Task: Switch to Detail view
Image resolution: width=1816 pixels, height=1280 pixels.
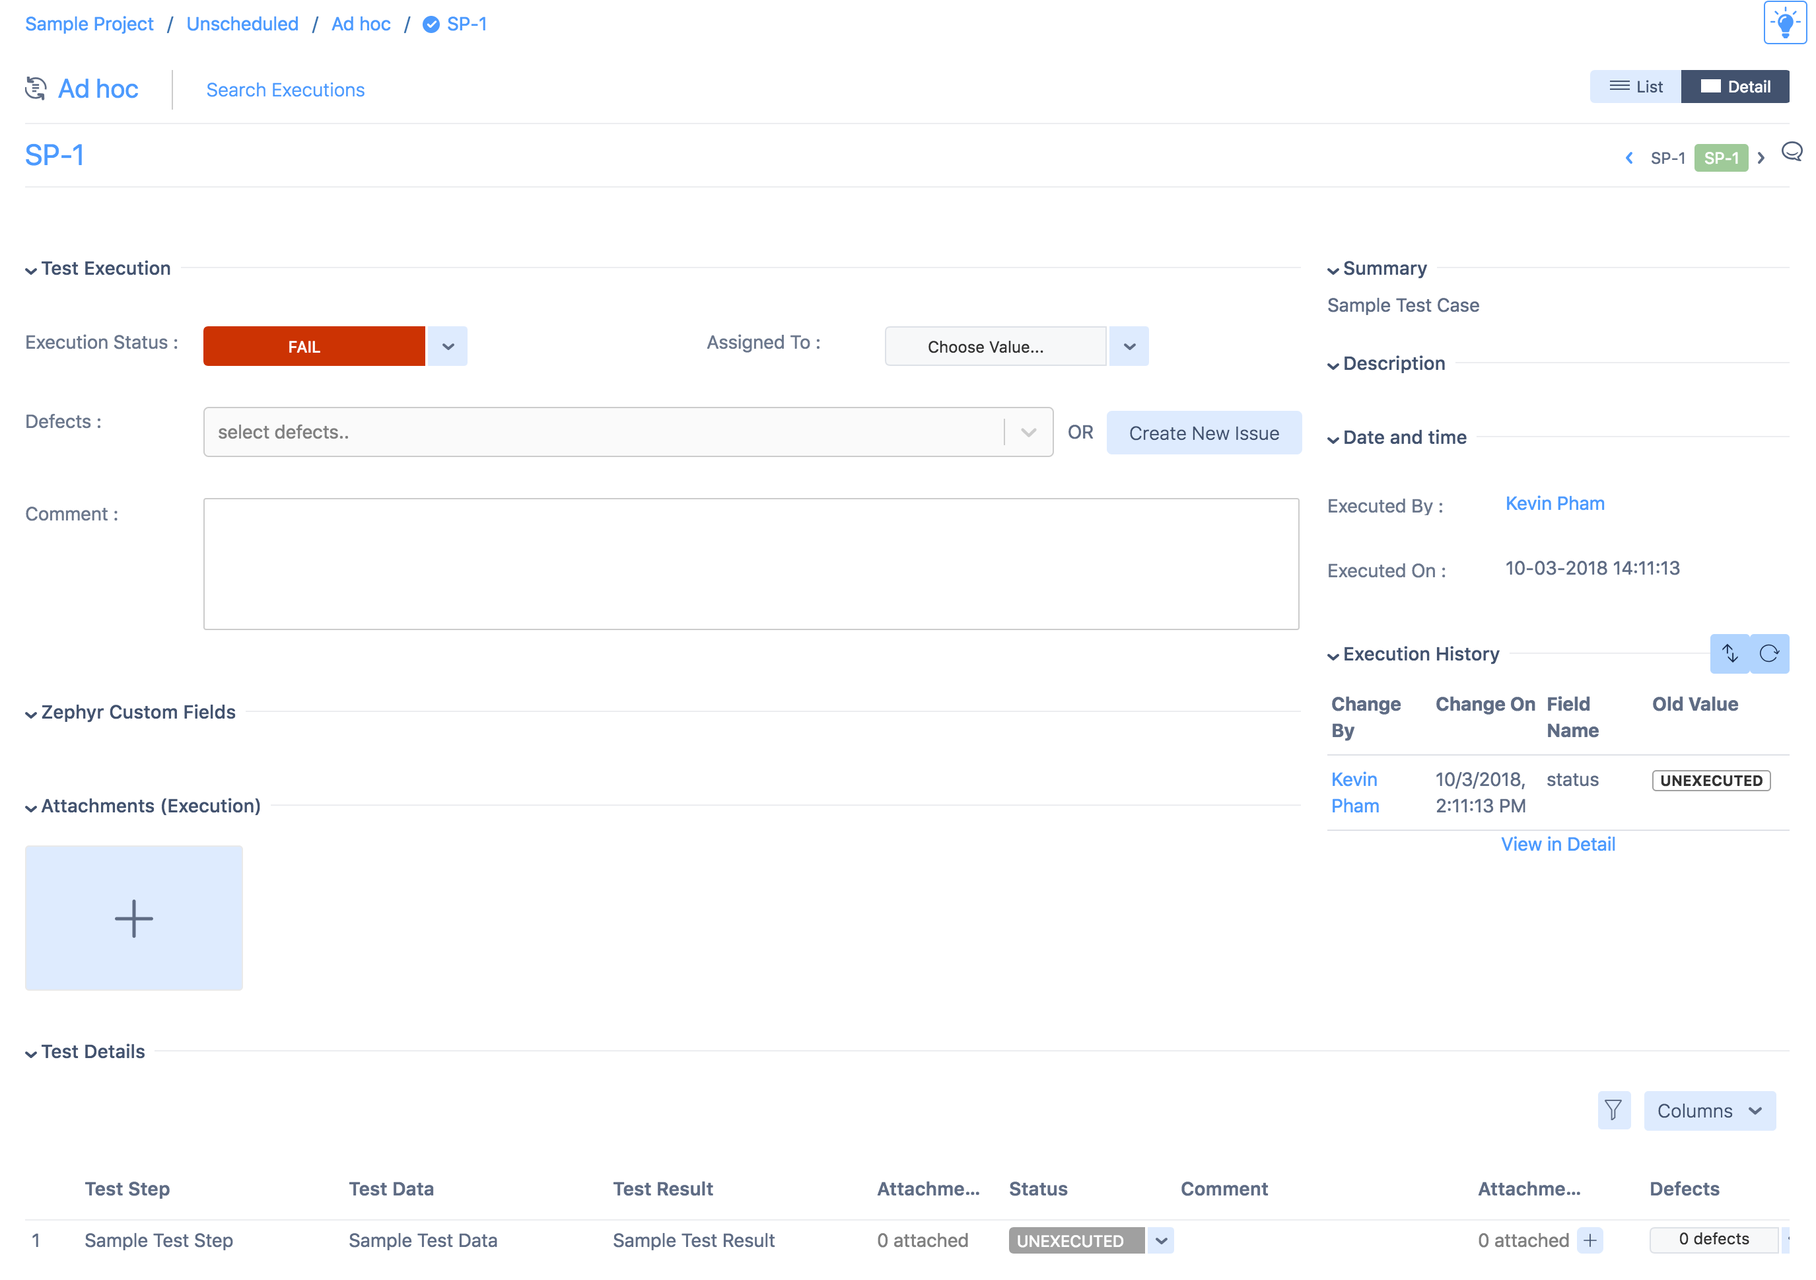Action: (1735, 87)
